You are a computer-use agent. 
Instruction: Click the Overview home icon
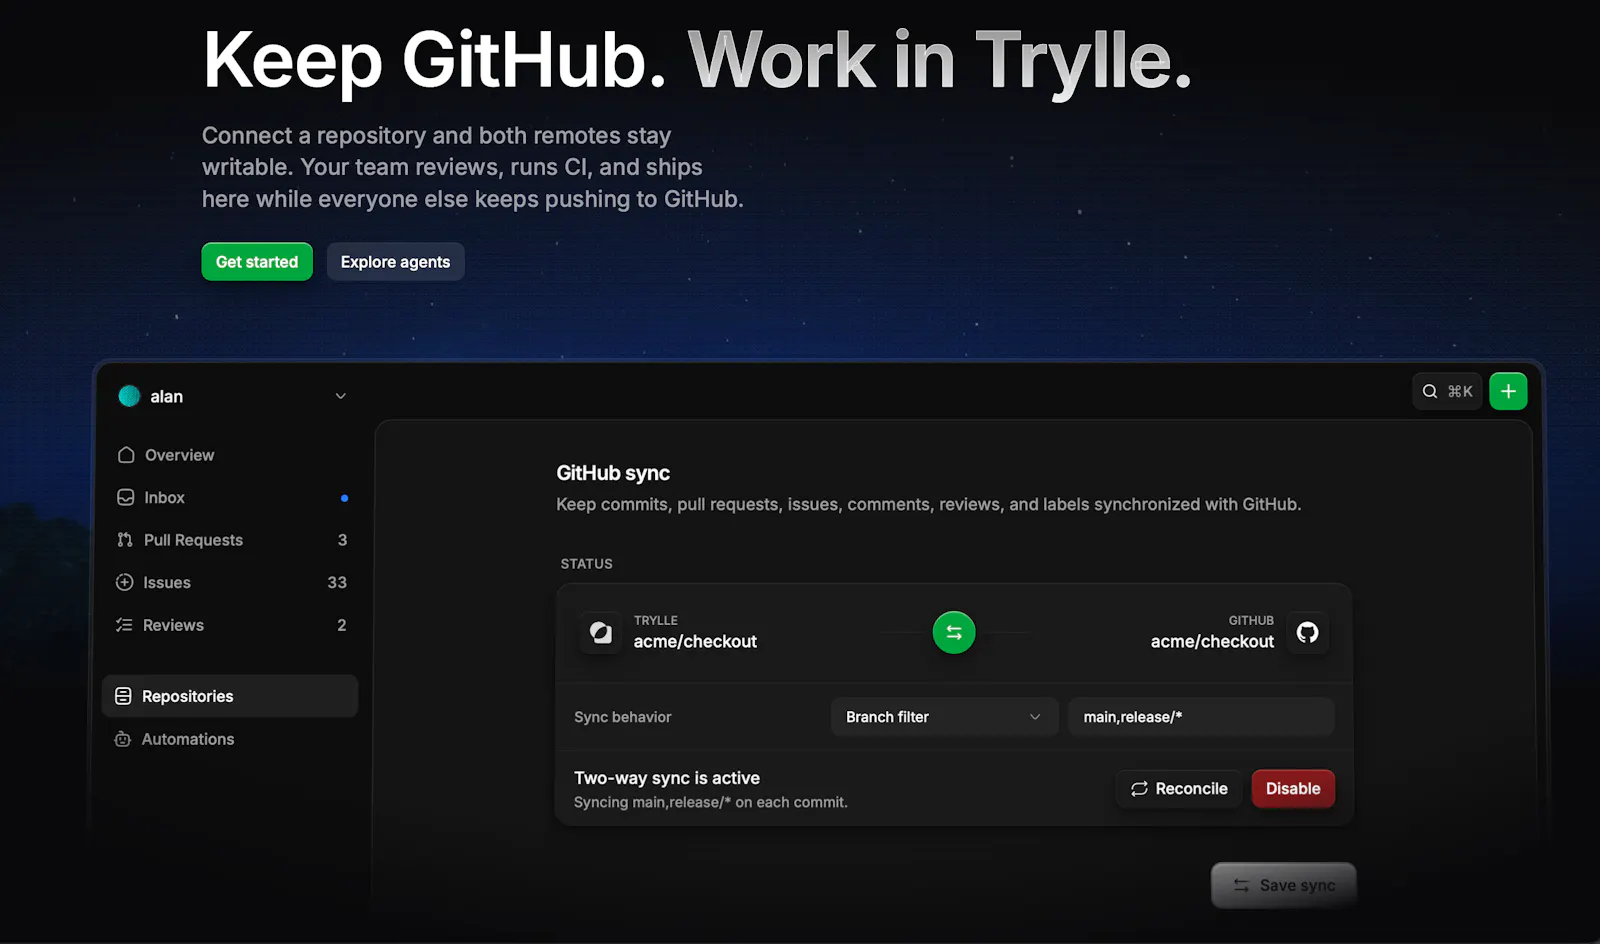click(x=126, y=455)
